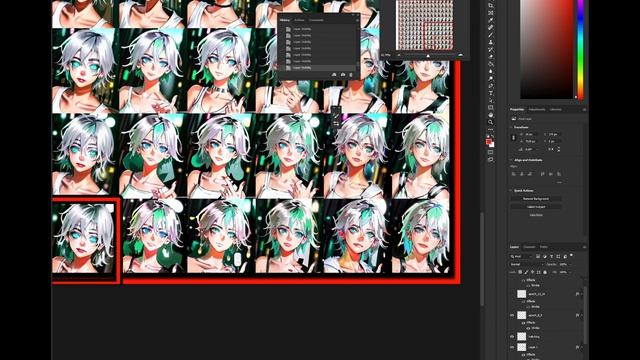Switch to the Adjustments tab
This screenshot has width=640, height=360.
(x=537, y=109)
